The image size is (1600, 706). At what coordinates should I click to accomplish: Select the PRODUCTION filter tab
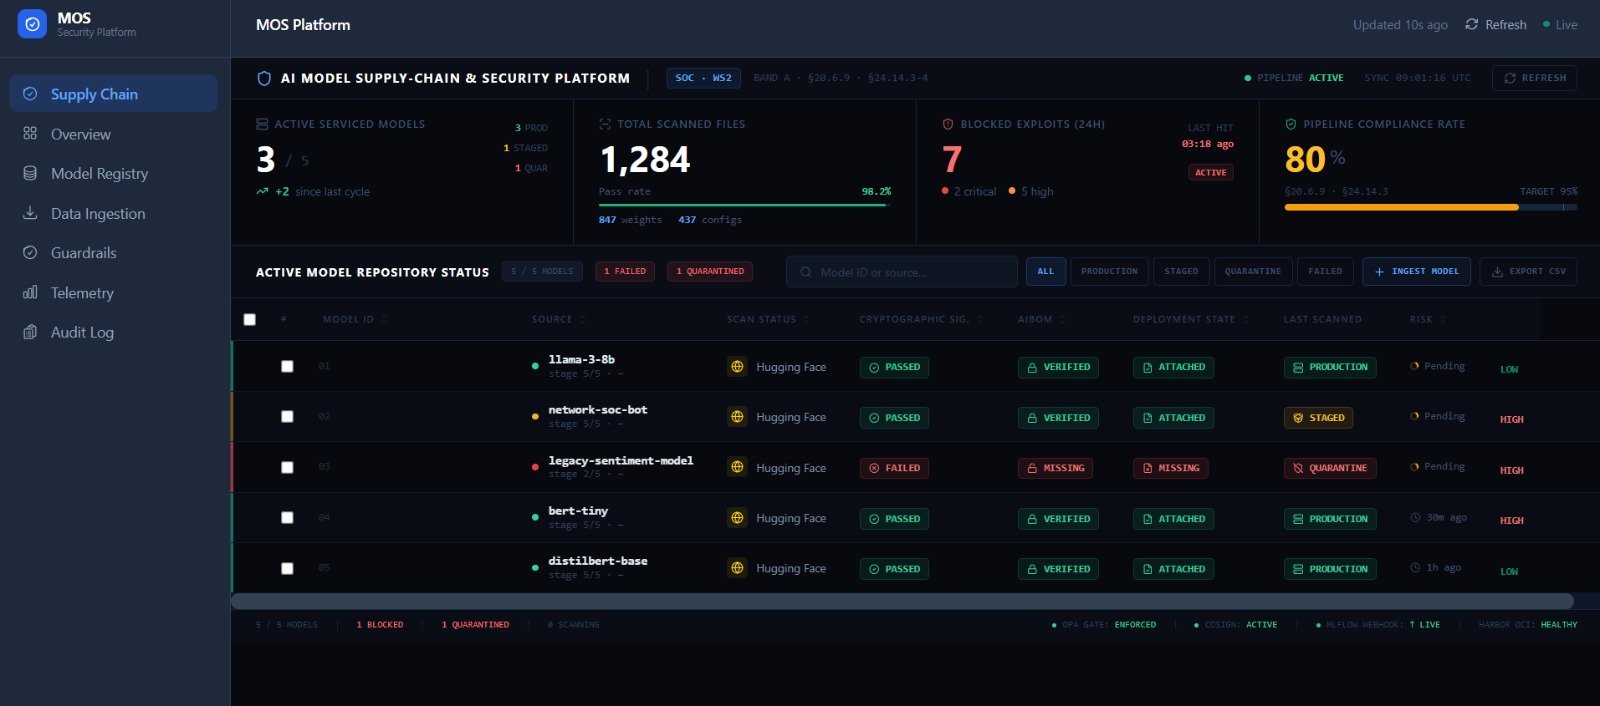[x=1109, y=271]
